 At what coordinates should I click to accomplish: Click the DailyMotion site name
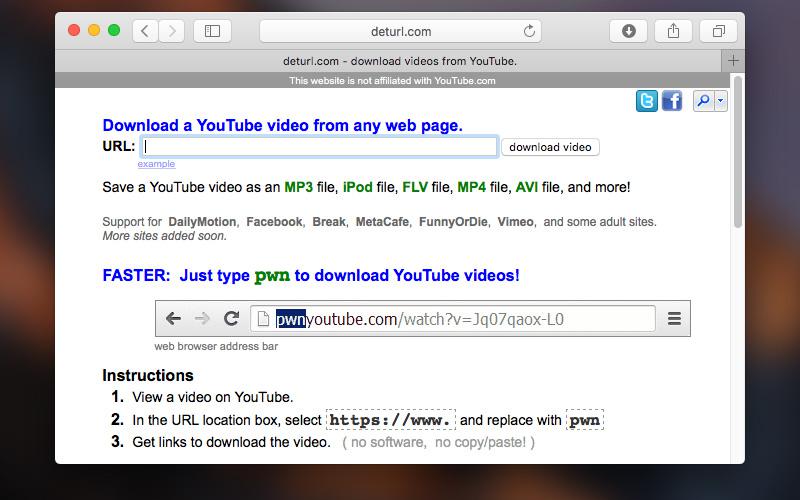(202, 222)
